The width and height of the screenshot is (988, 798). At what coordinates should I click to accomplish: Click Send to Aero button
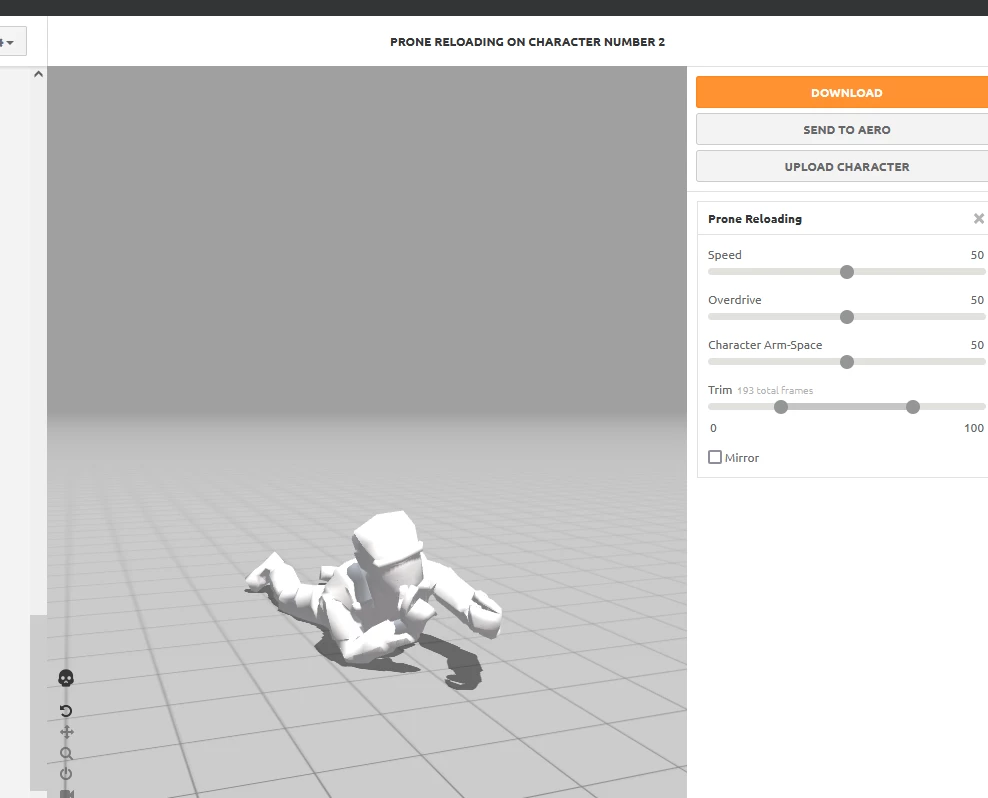tap(842, 130)
